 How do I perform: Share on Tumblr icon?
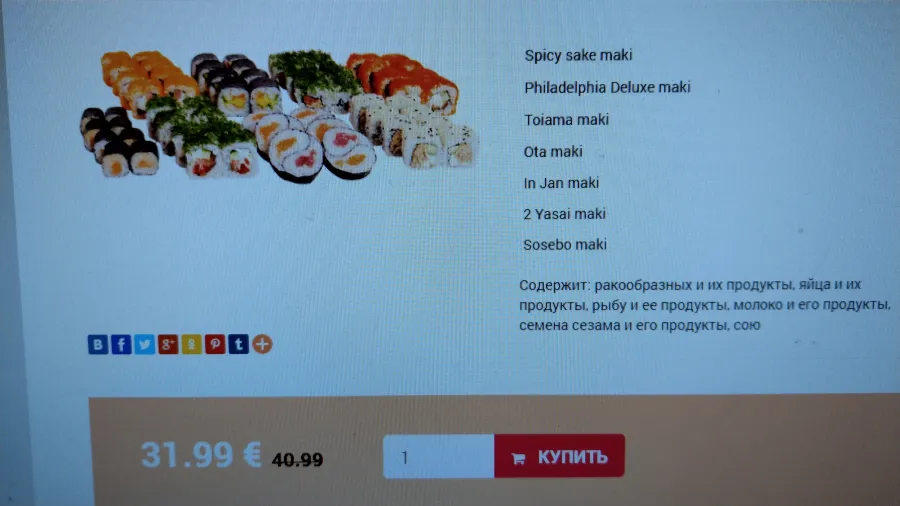(x=239, y=344)
